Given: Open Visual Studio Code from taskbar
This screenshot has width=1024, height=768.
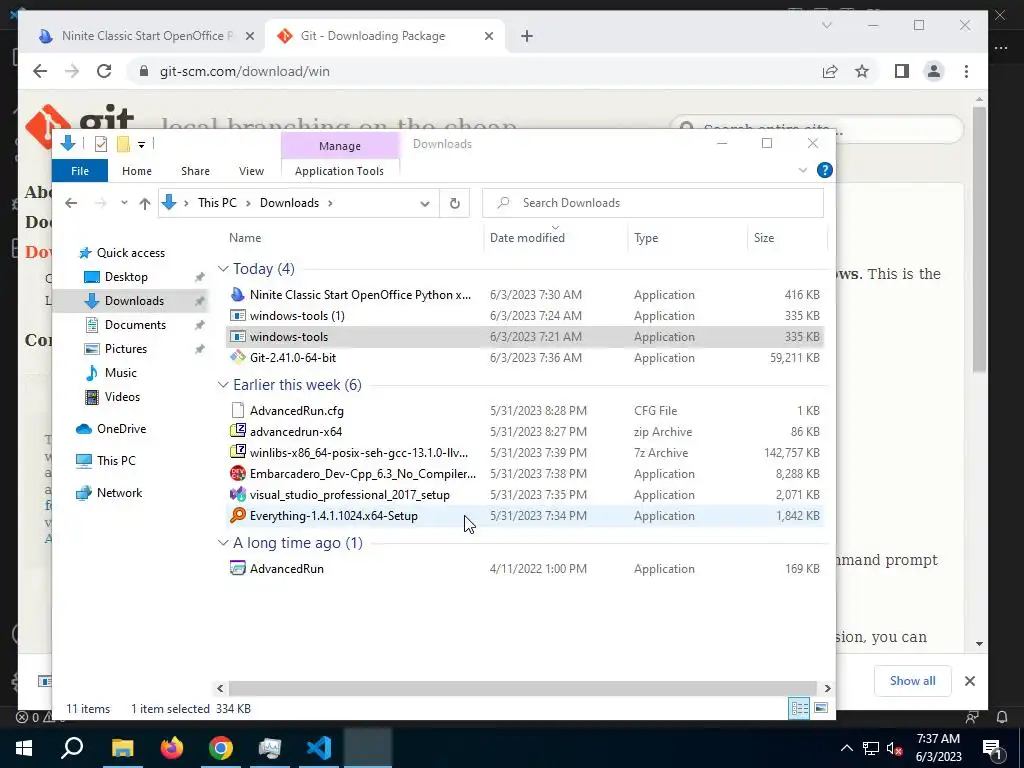Looking at the screenshot, I should point(319,748).
